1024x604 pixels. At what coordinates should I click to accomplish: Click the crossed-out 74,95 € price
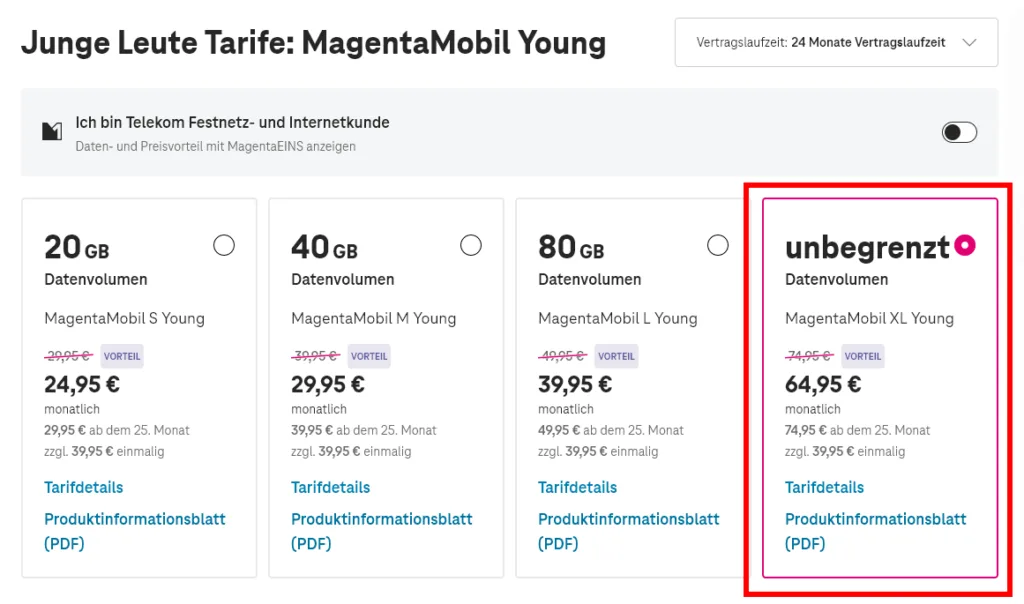(x=809, y=356)
